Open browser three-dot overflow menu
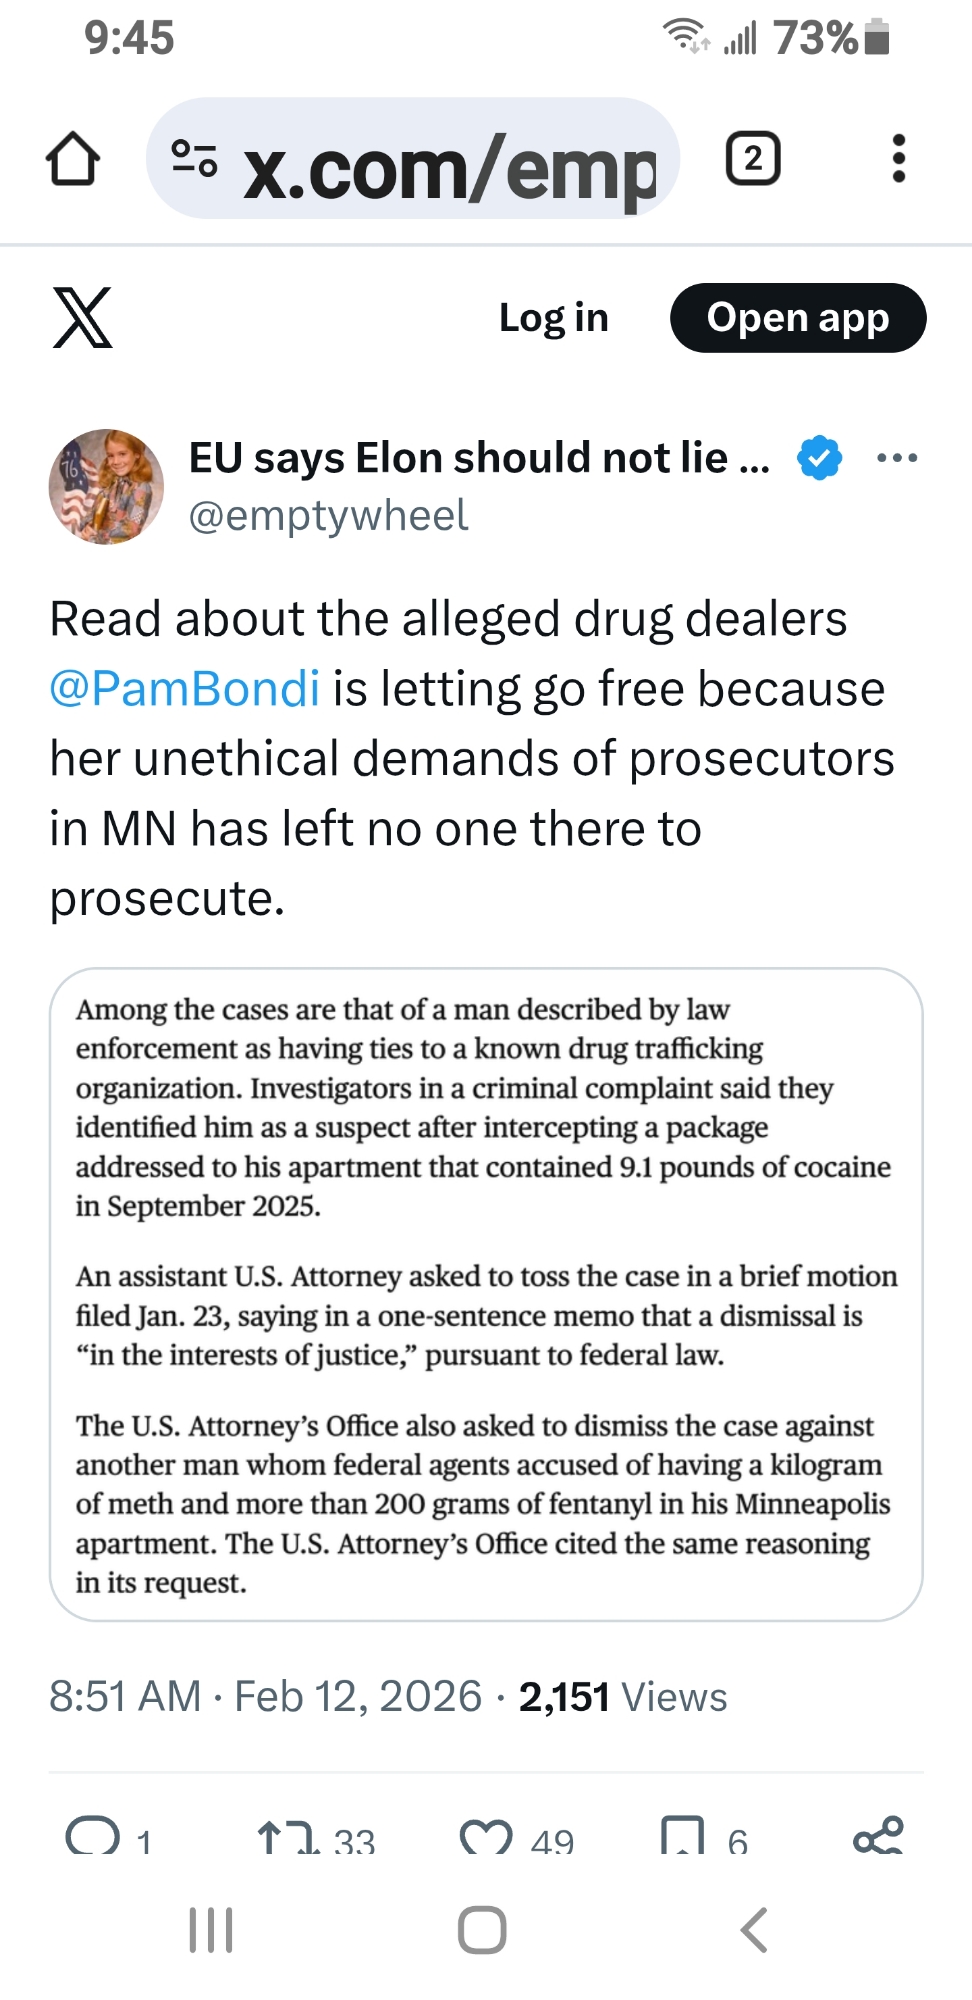The width and height of the screenshot is (972, 2000). [898, 159]
